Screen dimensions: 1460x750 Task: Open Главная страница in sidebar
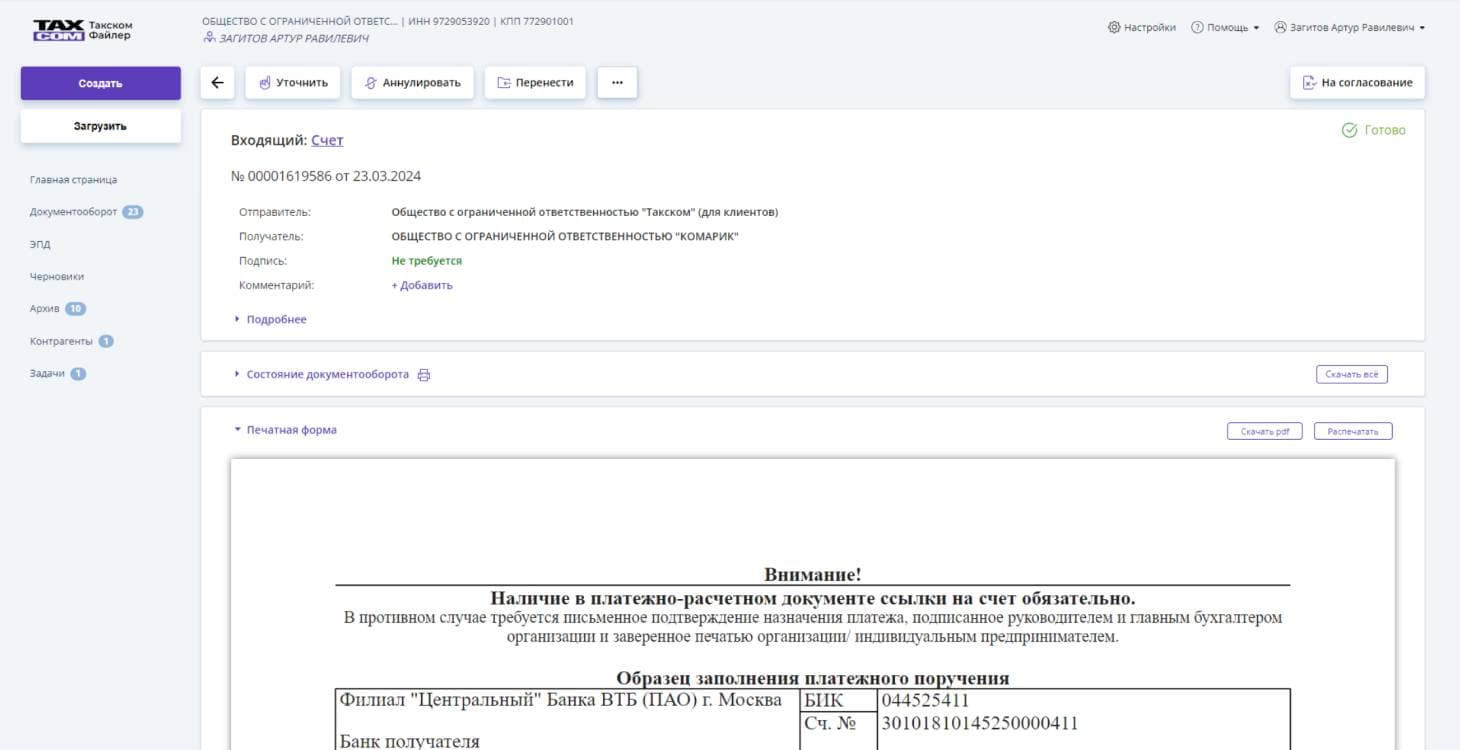pos(73,180)
